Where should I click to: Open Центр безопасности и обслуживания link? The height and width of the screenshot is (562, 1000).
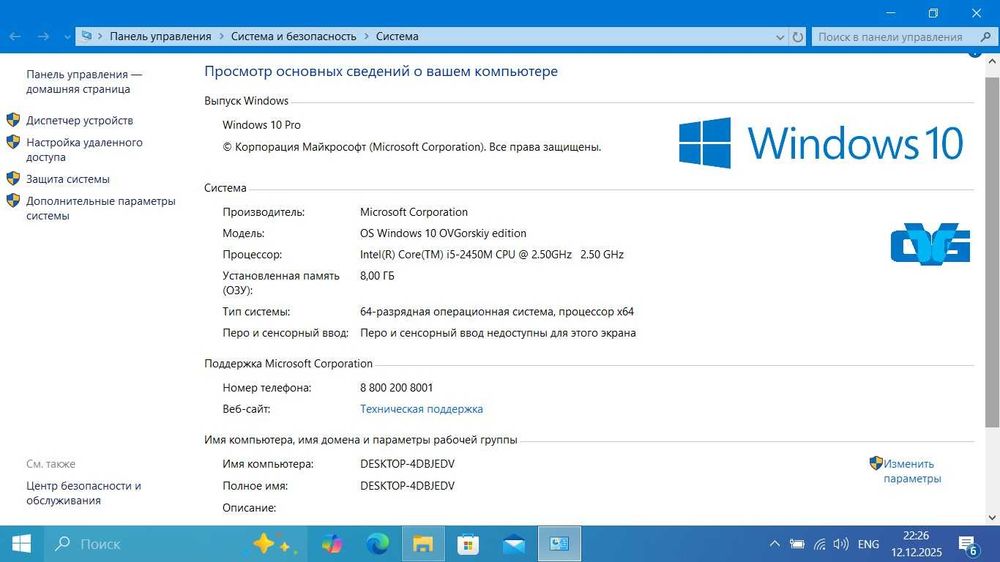(84, 493)
